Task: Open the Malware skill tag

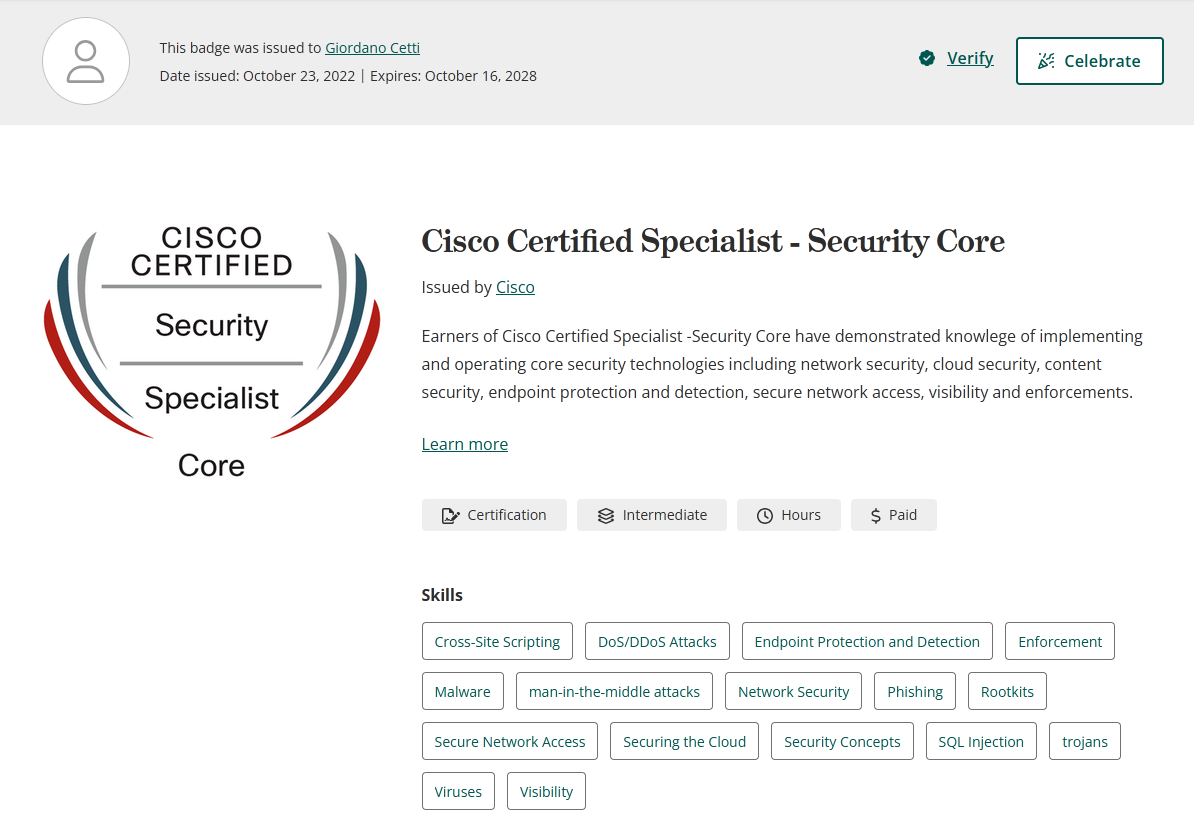Action: [x=462, y=691]
